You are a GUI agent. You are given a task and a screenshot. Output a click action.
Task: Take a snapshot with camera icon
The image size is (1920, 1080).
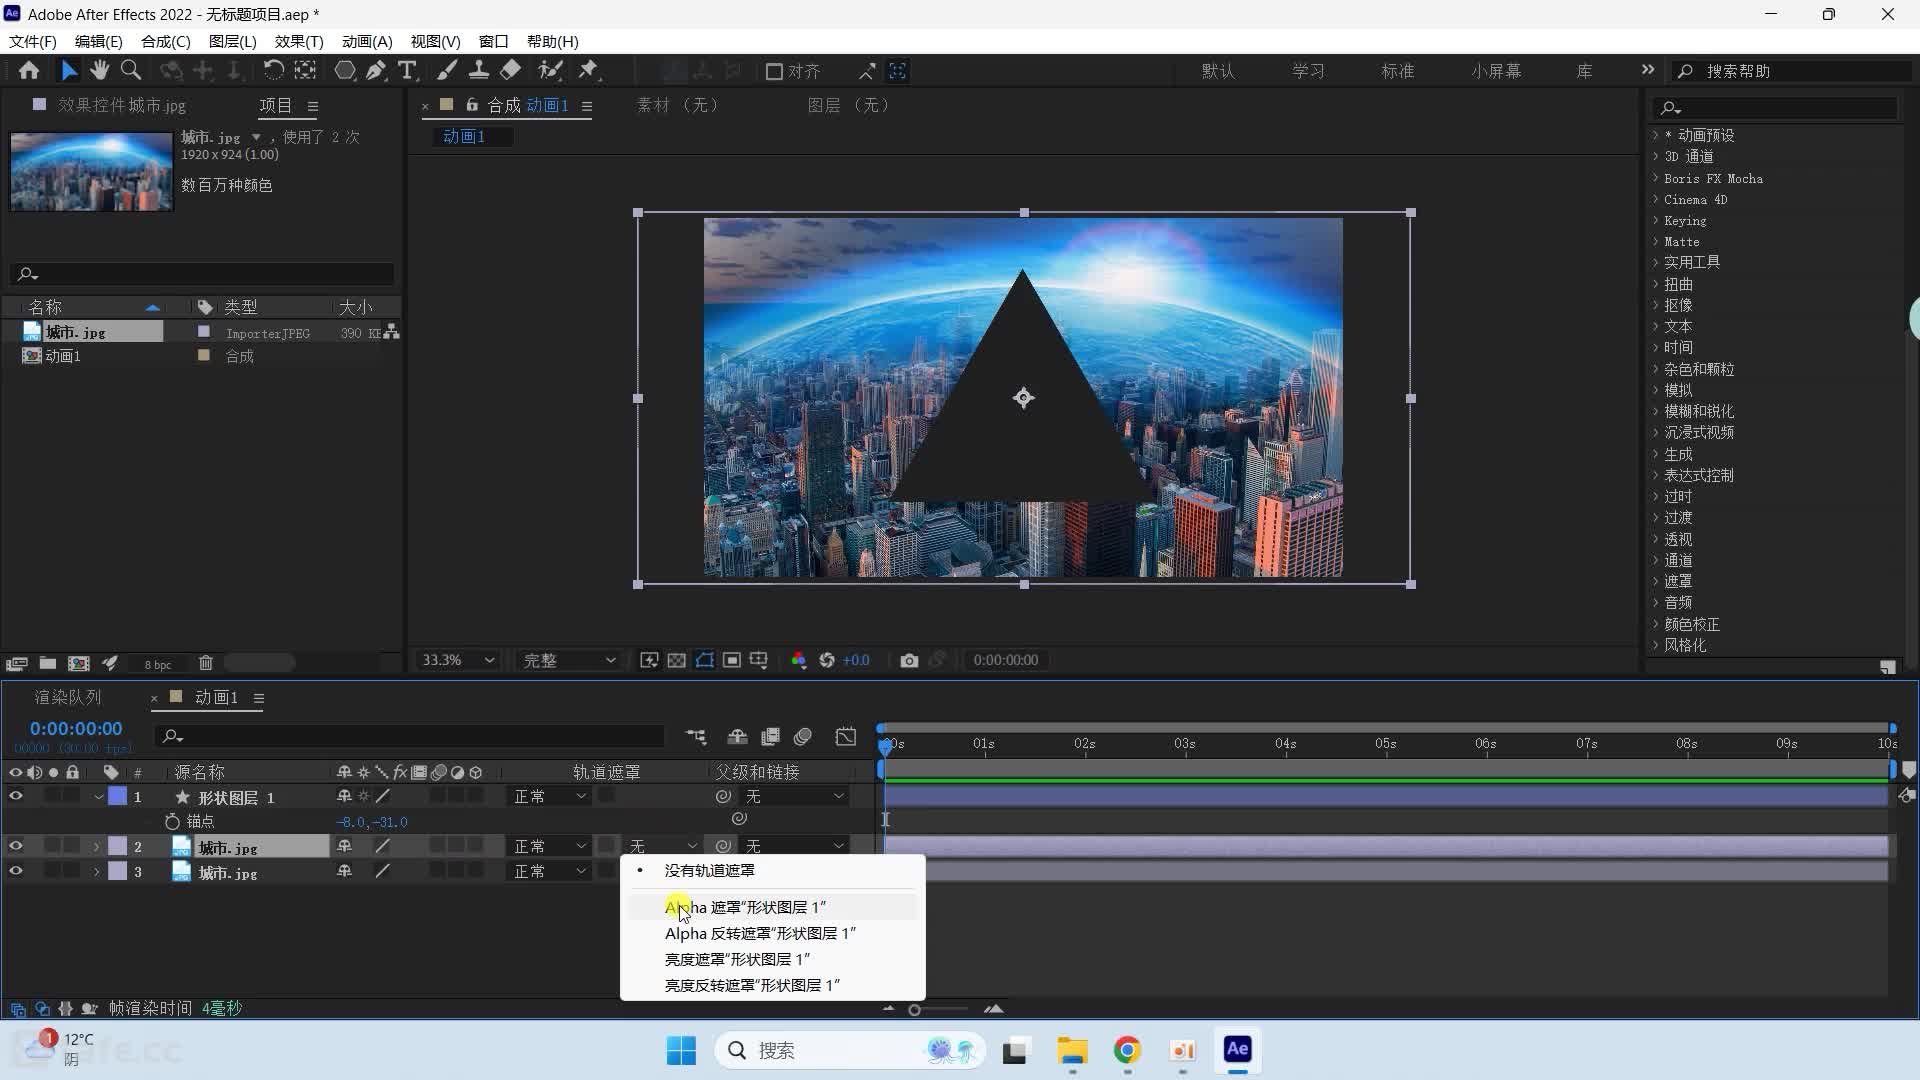pyautogui.click(x=909, y=661)
